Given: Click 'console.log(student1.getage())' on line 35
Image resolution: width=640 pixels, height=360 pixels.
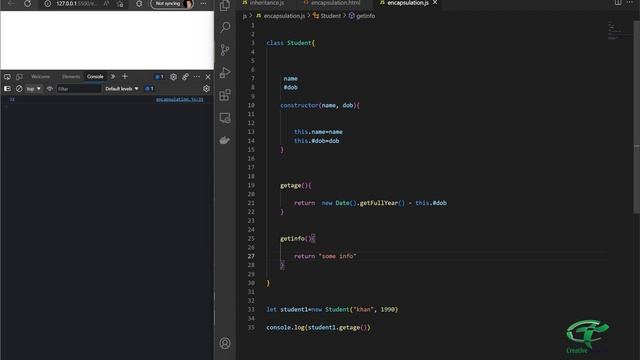Looking at the screenshot, I should (318, 327).
